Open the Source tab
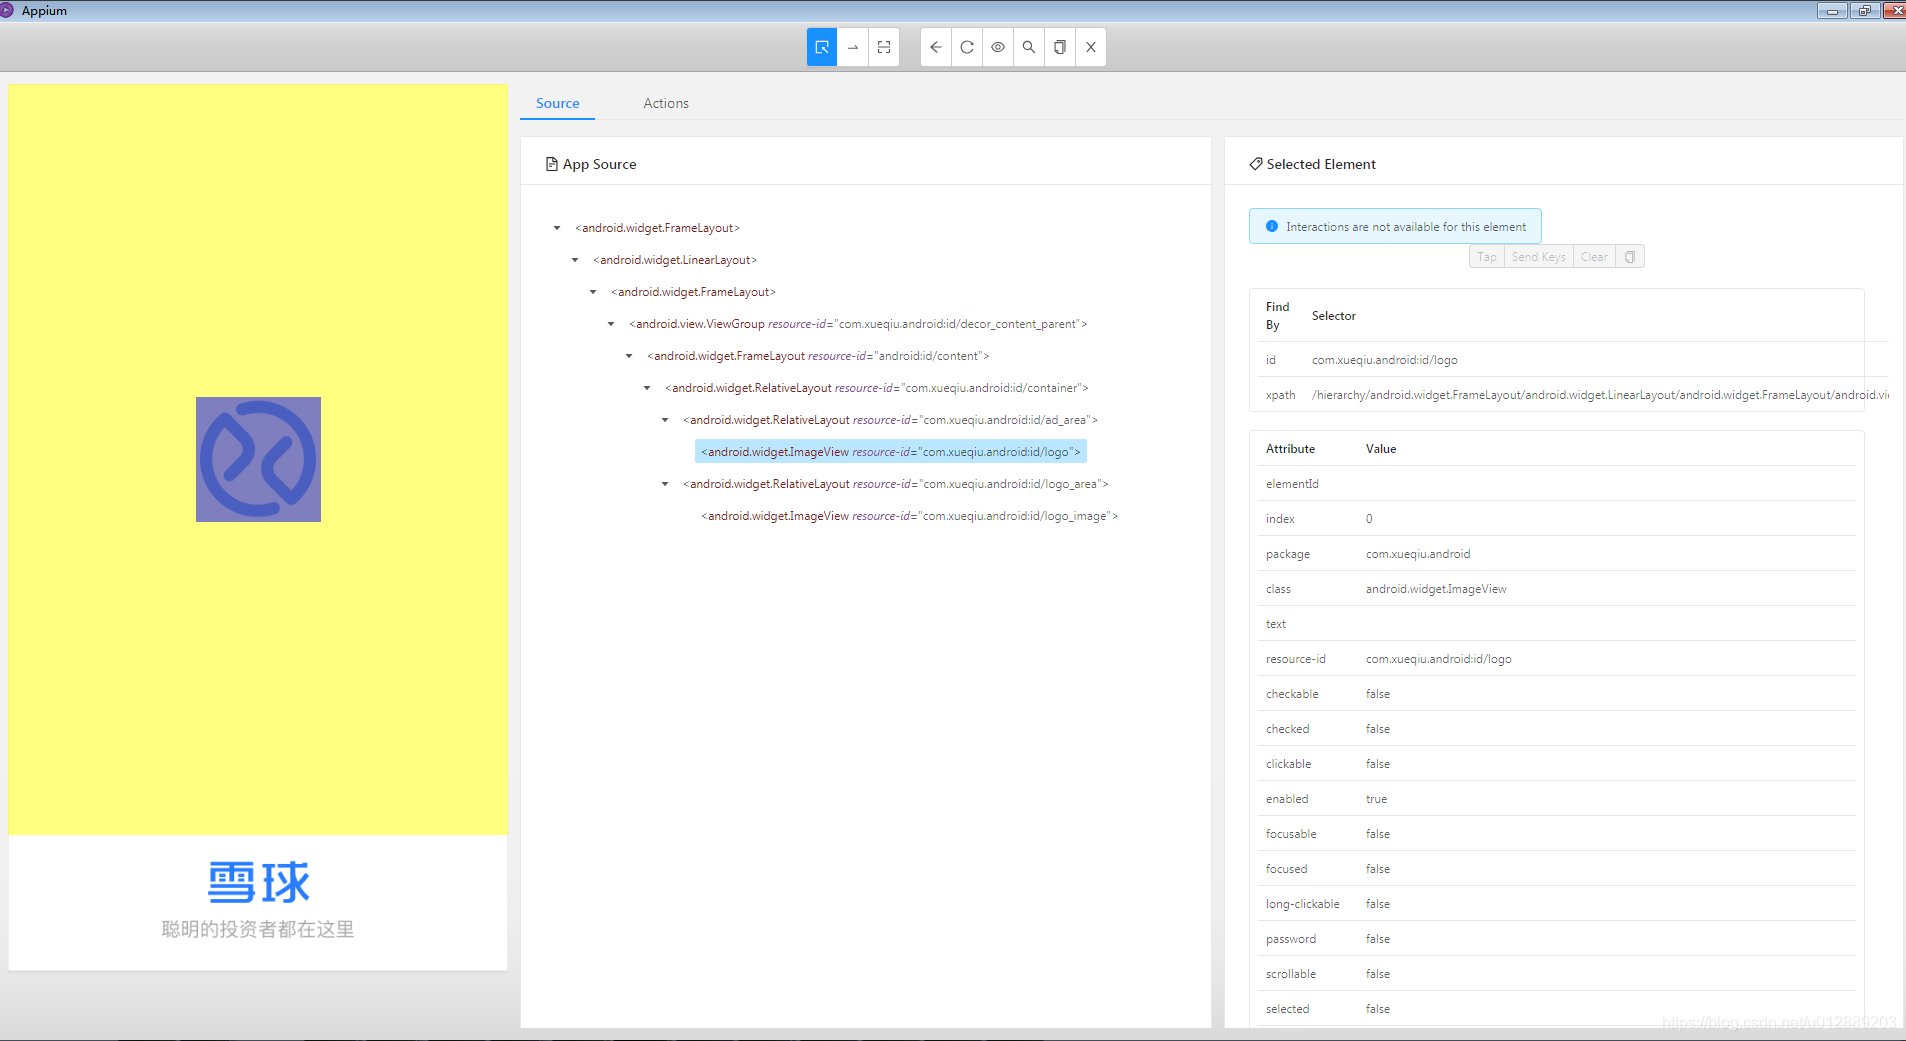 pyautogui.click(x=557, y=103)
